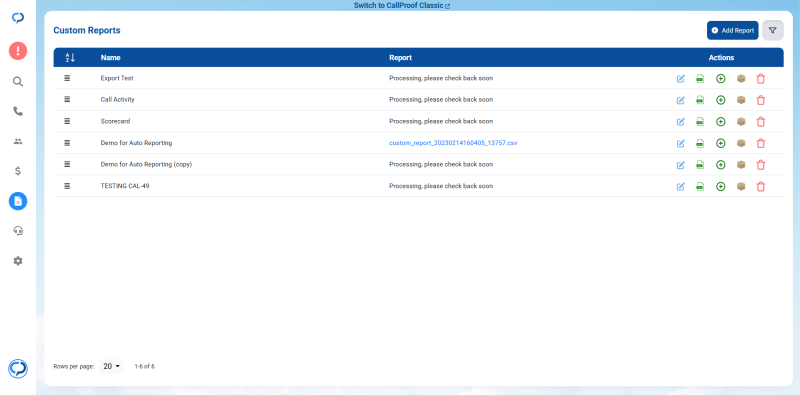The image size is (800, 396).
Task: Delete the Demo for Auto Reporting report
Action: click(x=761, y=143)
